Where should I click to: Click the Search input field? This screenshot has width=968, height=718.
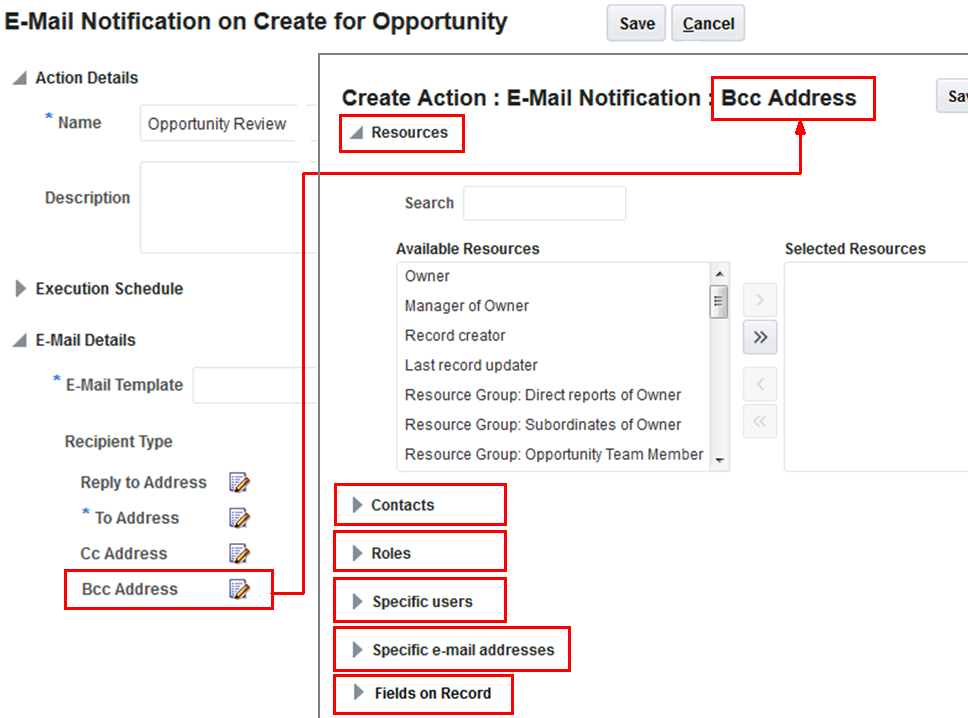pos(544,203)
